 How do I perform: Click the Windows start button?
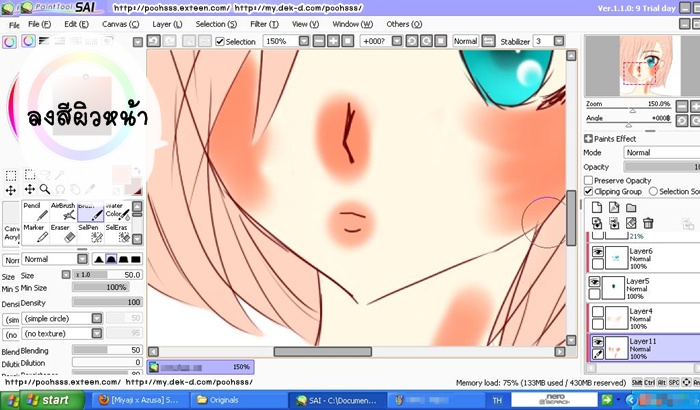pyautogui.click(x=50, y=400)
